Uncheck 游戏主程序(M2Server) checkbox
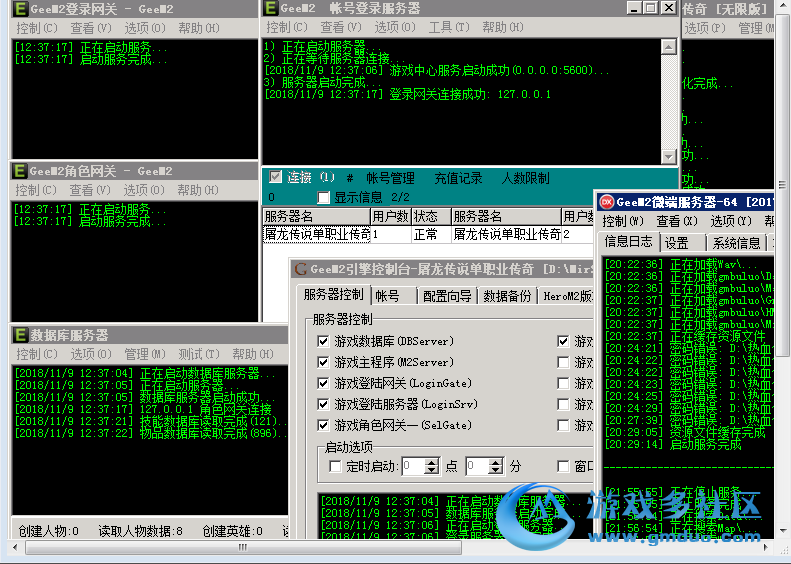Image resolution: width=791 pixels, height=564 pixels. click(323, 362)
